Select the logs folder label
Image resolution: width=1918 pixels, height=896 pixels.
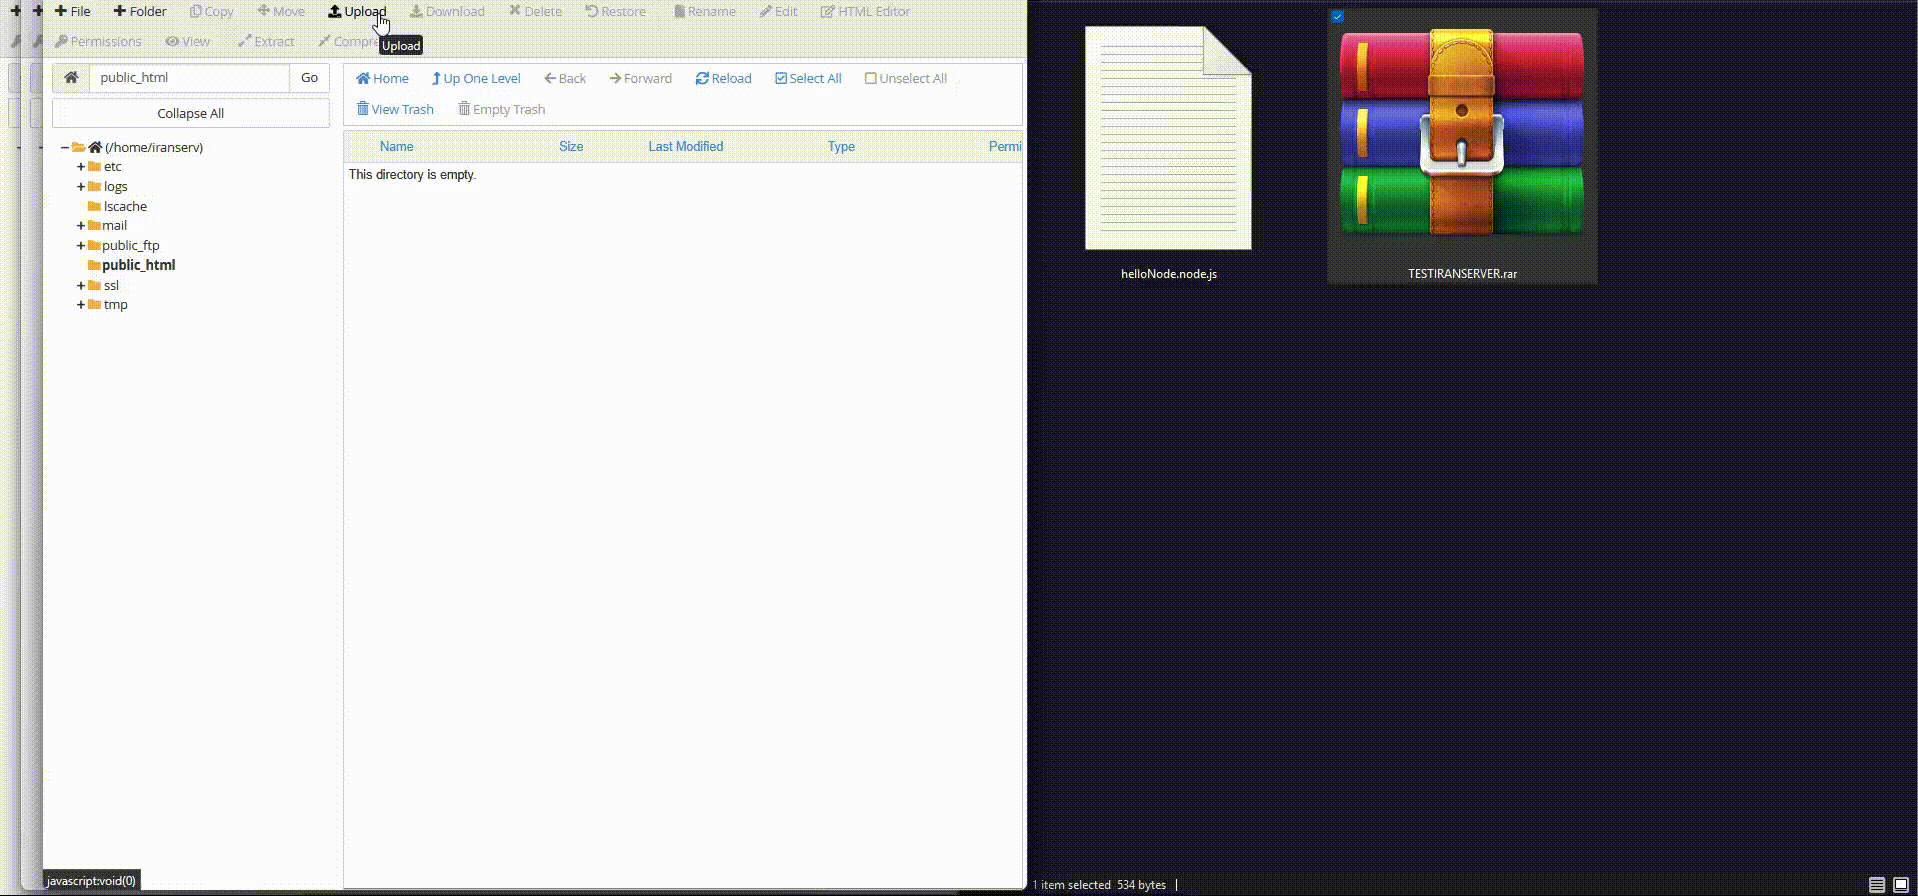115,187
